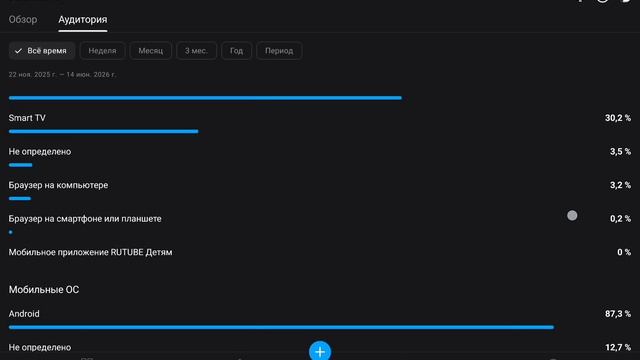The width and height of the screenshot is (640, 360).
Task: Click the checkmark icon in Всё время chip
Action: pos(18,51)
